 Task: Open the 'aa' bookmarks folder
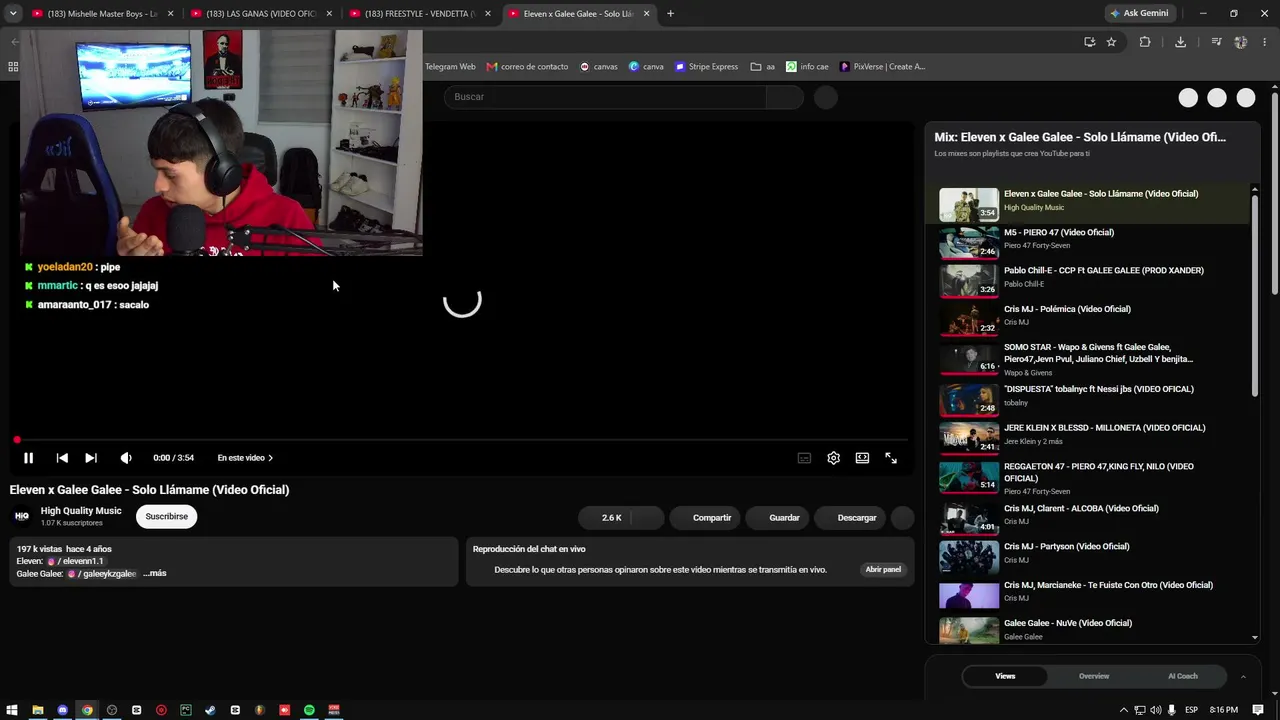click(x=763, y=67)
